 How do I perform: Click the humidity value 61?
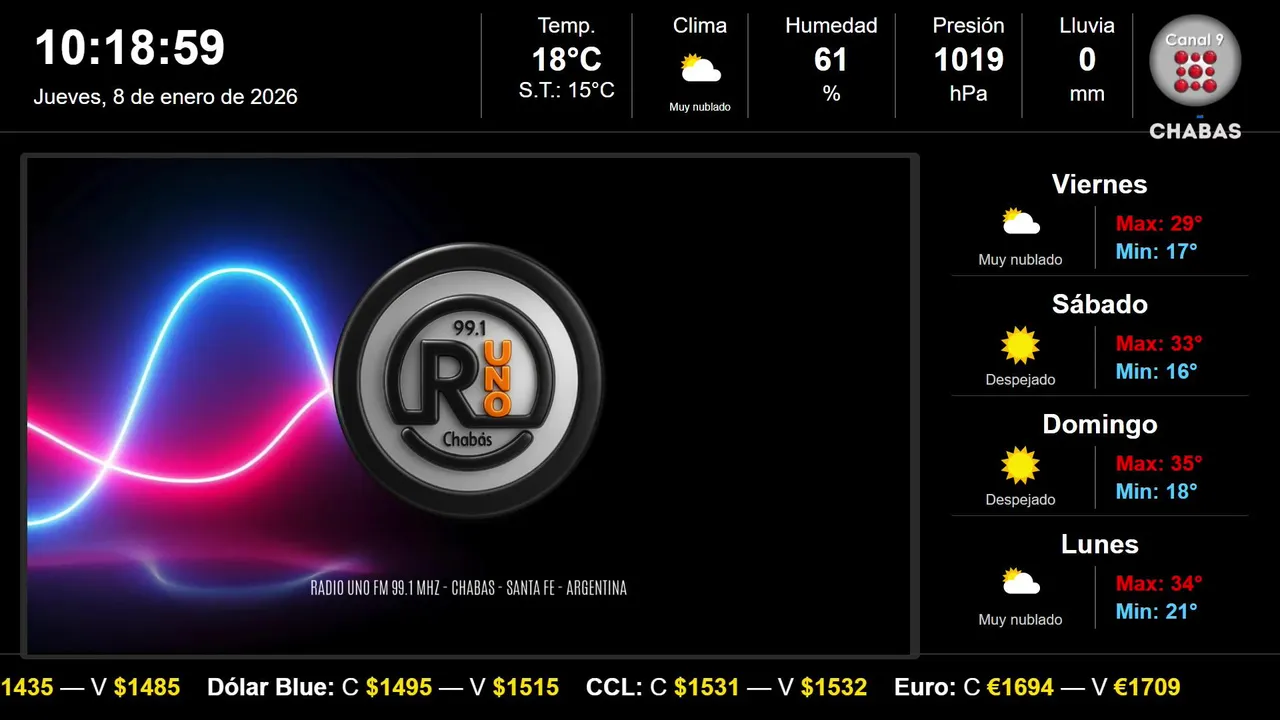pyautogui.click(x=831, y=60)
